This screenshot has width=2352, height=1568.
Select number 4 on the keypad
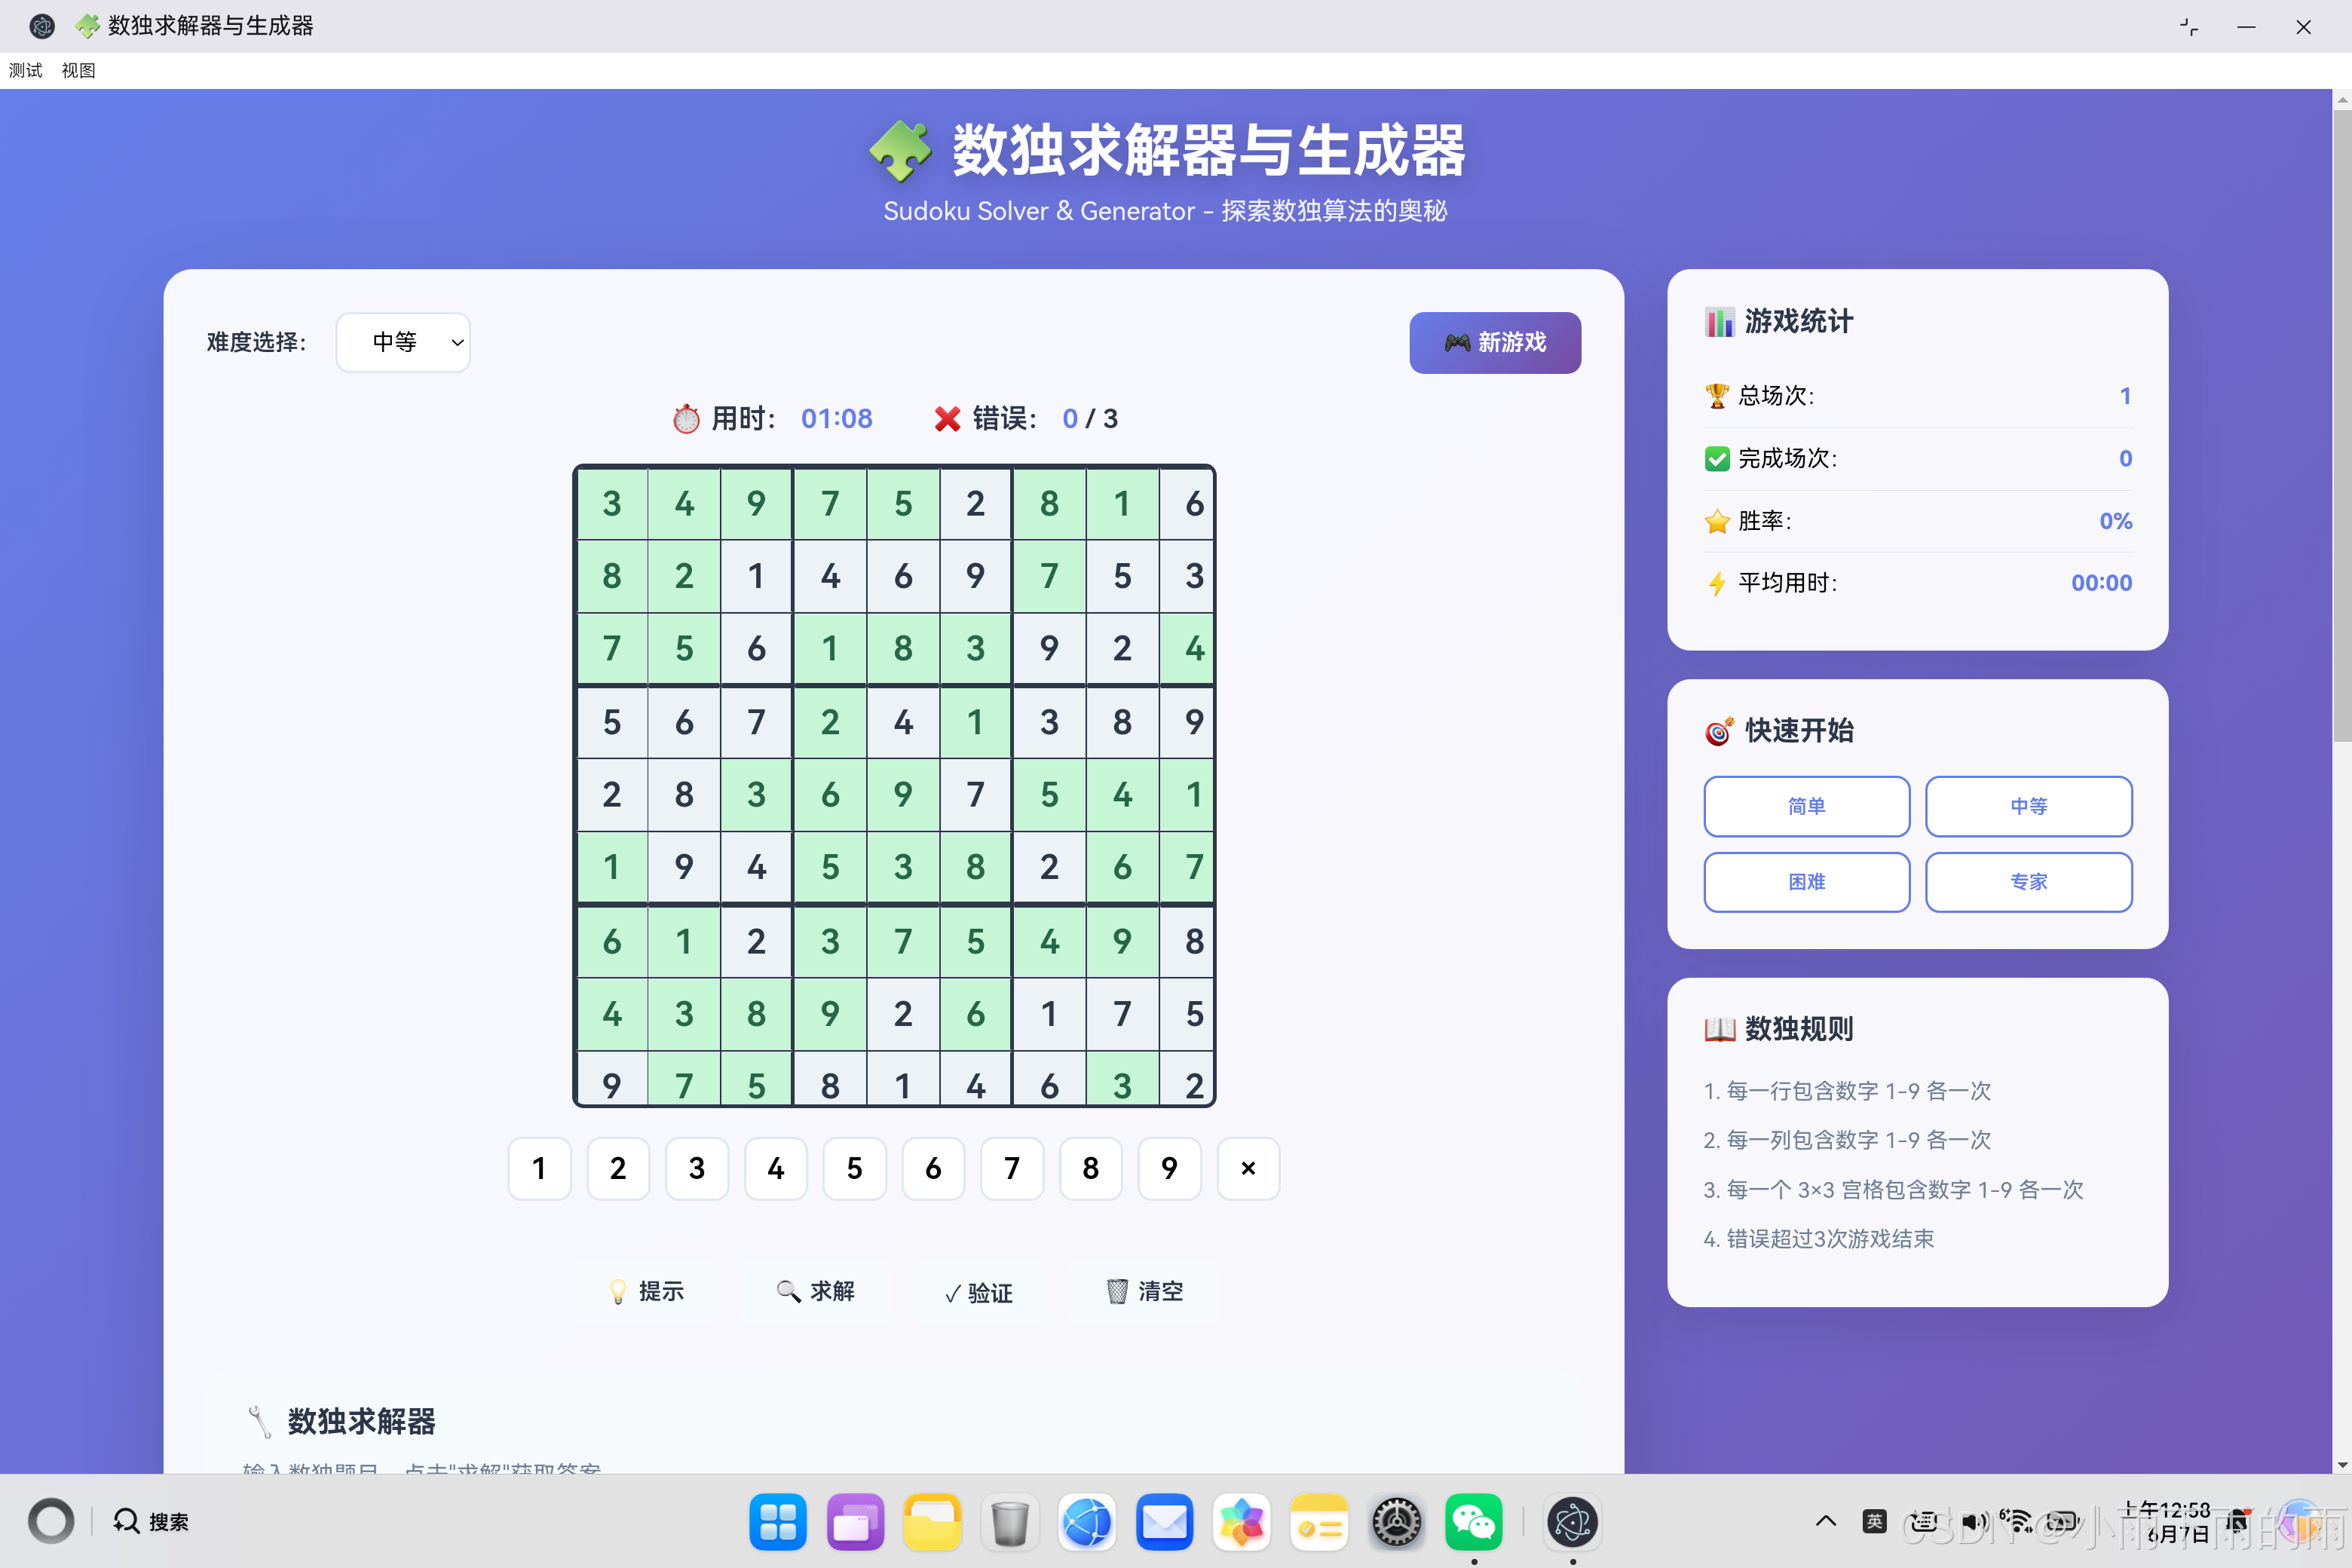click(x=776, y=1168)
